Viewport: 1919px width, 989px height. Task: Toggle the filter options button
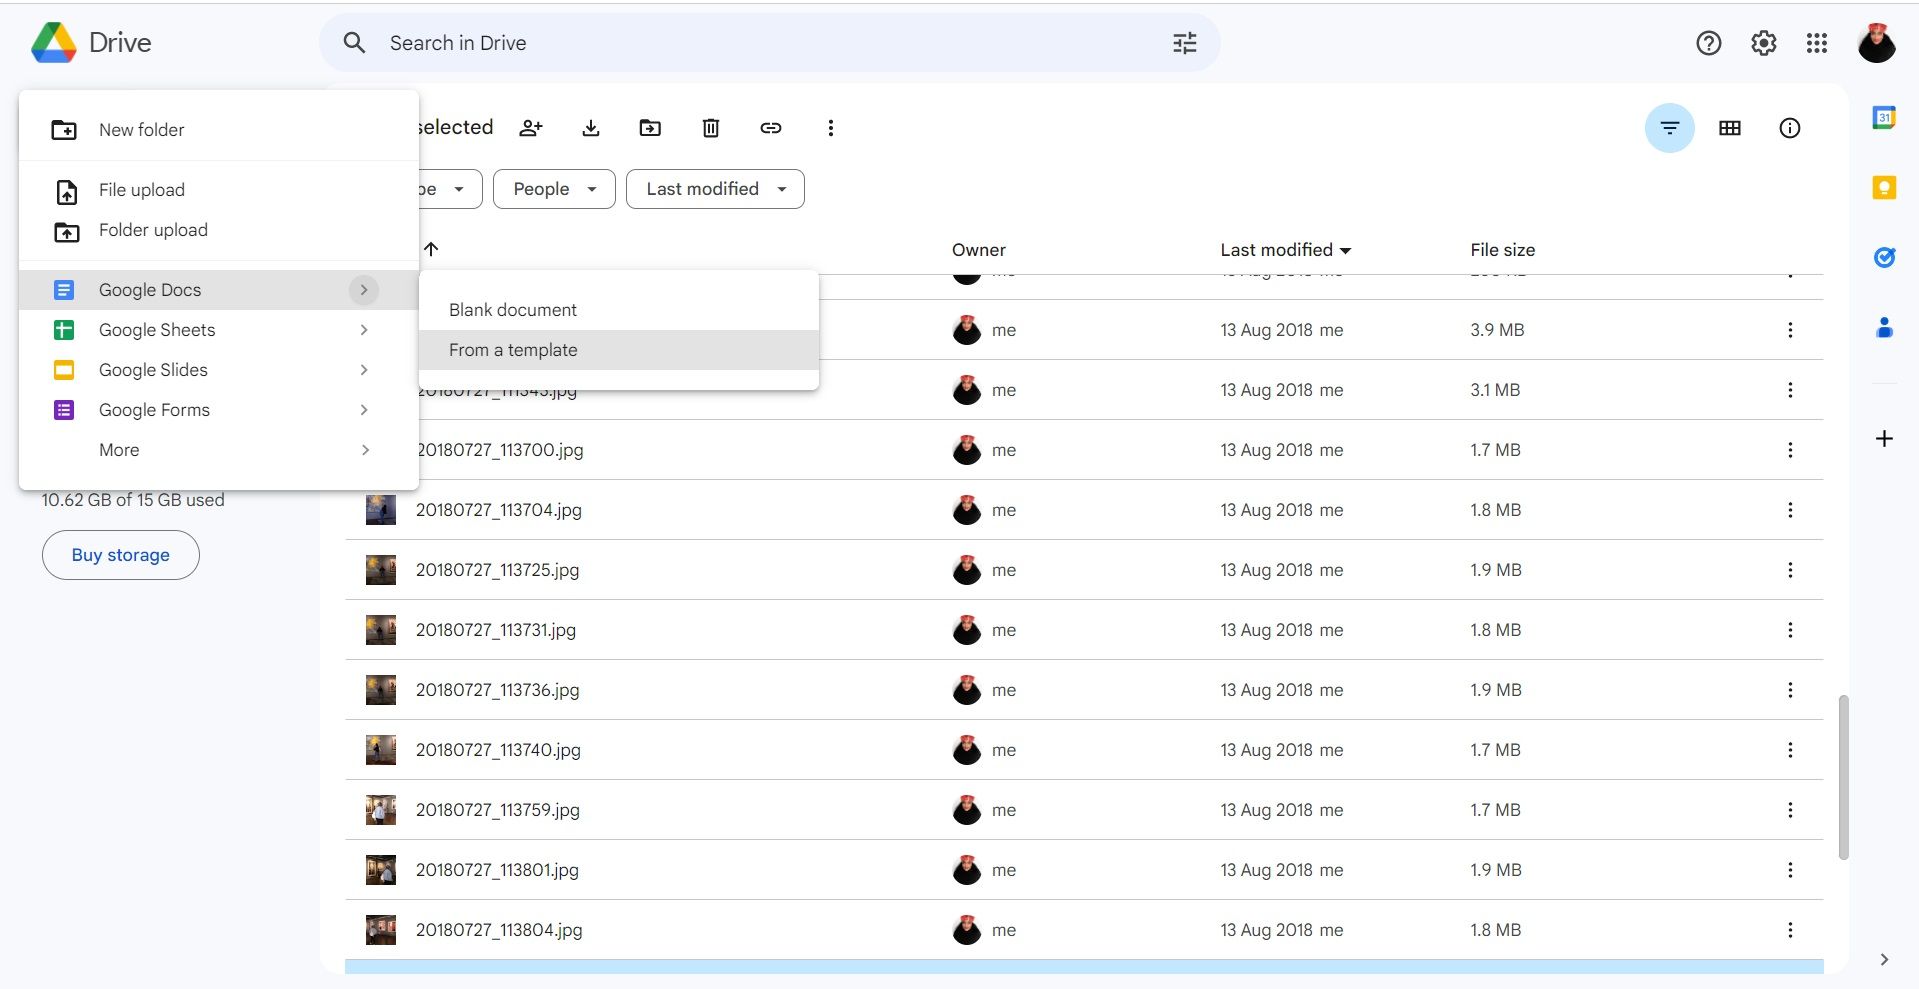point(1669,128)
